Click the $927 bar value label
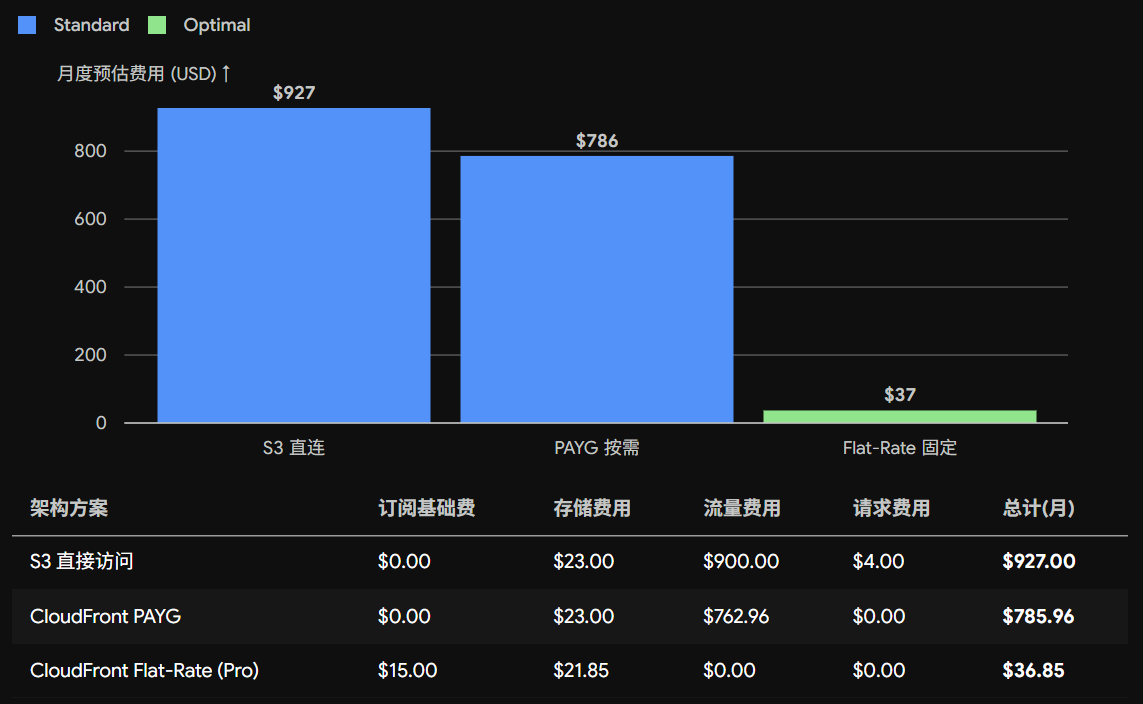Viewport: 1143px width, 704px height. (294, 93)
